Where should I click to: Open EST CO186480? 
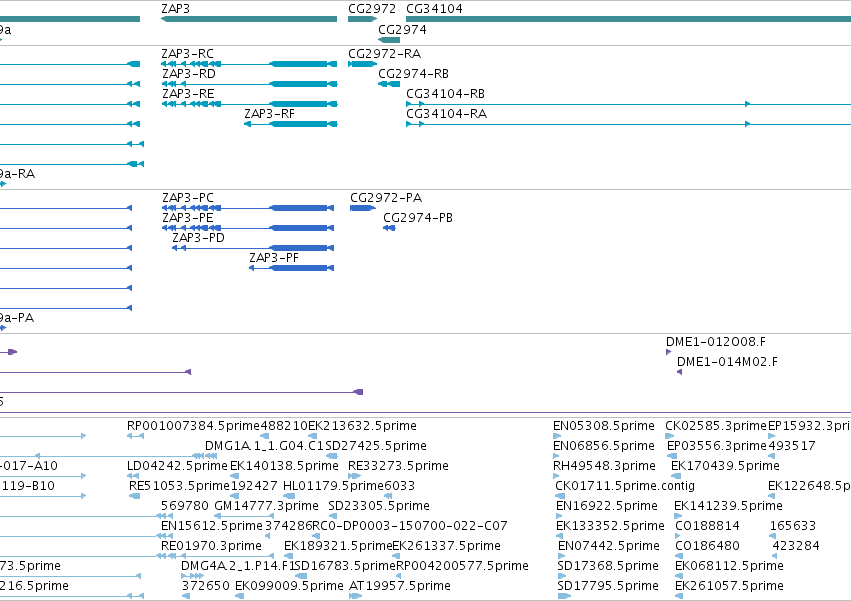707,546
